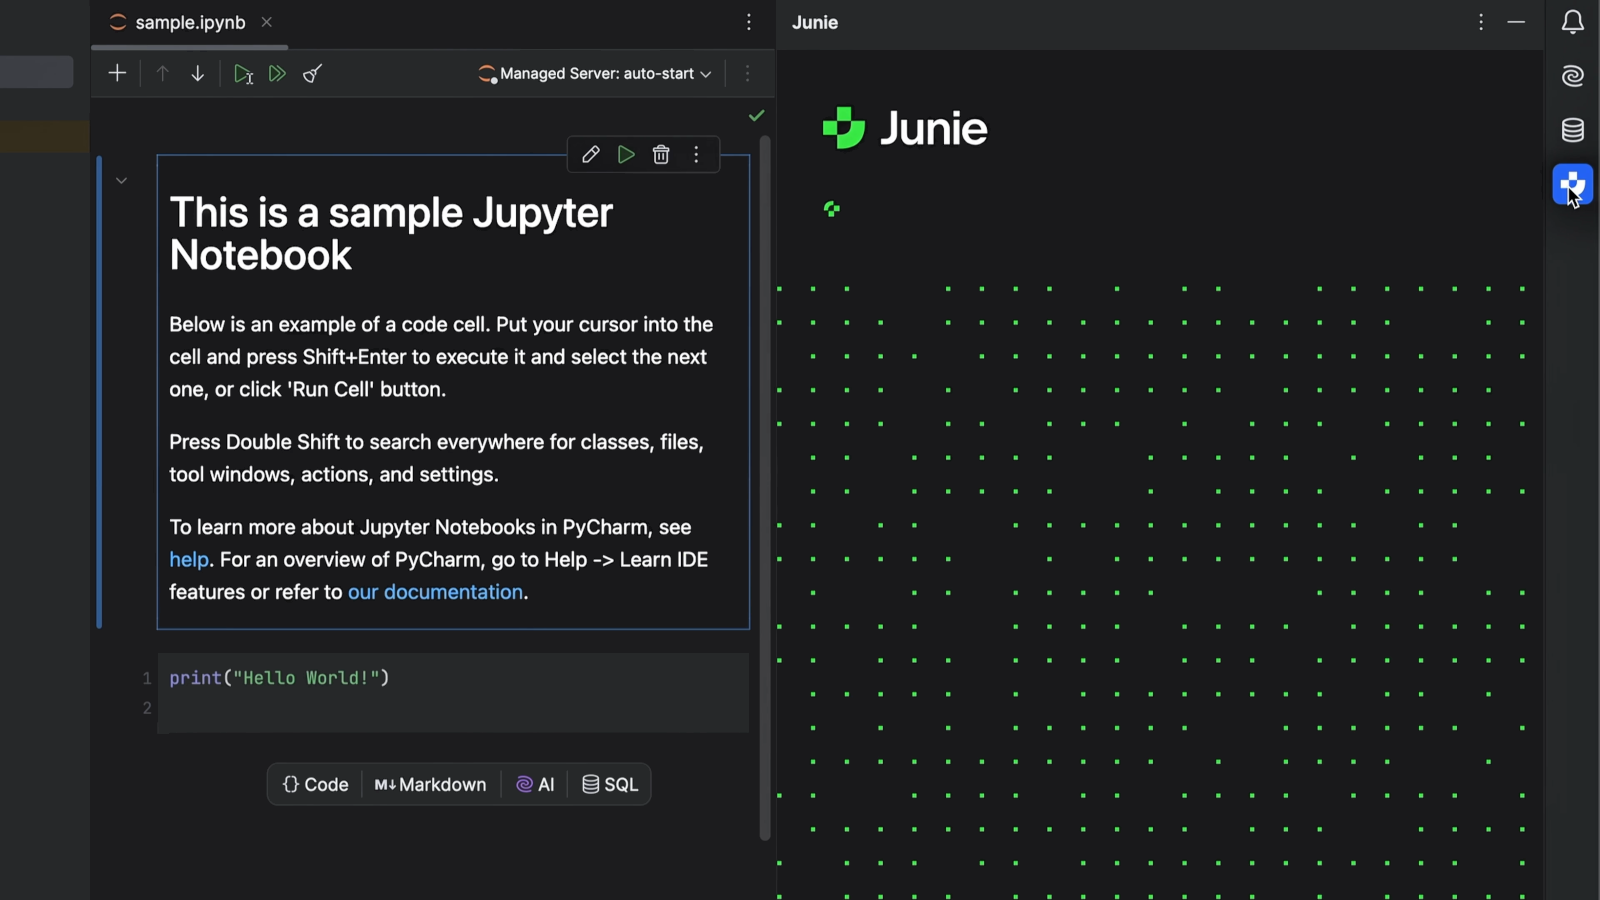Open Managed Server auto-start dropdown
The width and height of the screenshot is (1600, 900).
[596, 74]
